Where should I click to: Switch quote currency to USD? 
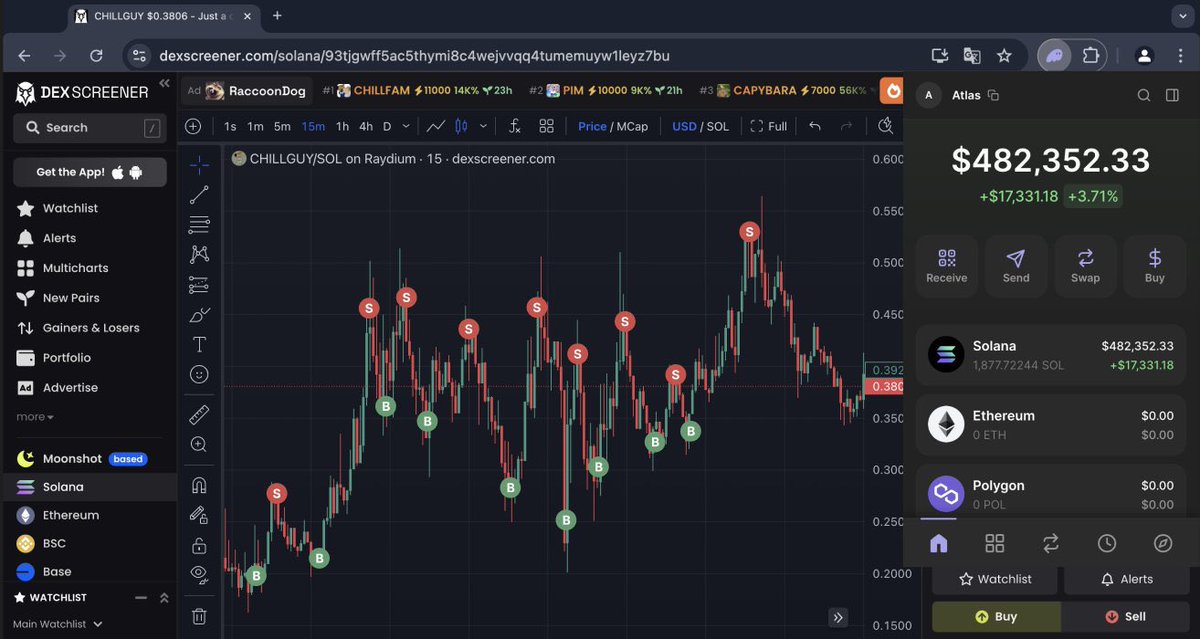[x=684, y=126]
